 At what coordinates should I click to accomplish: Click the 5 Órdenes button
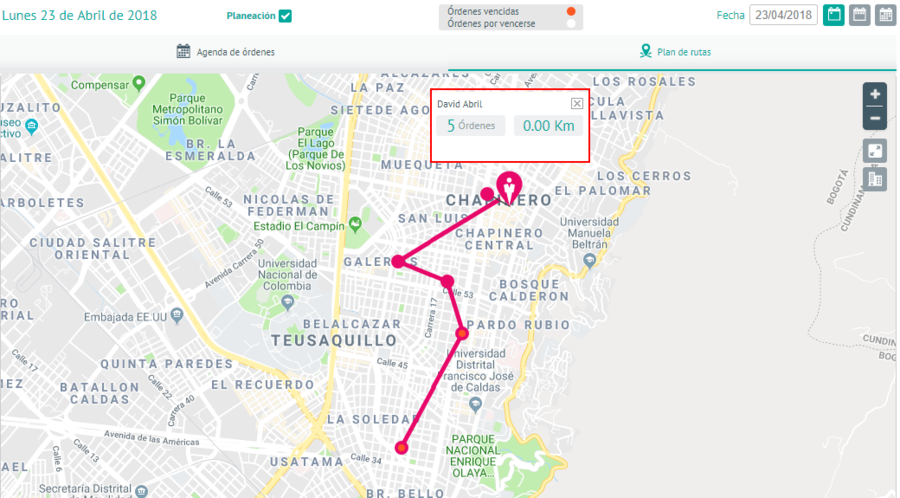(x=471, y=126)
